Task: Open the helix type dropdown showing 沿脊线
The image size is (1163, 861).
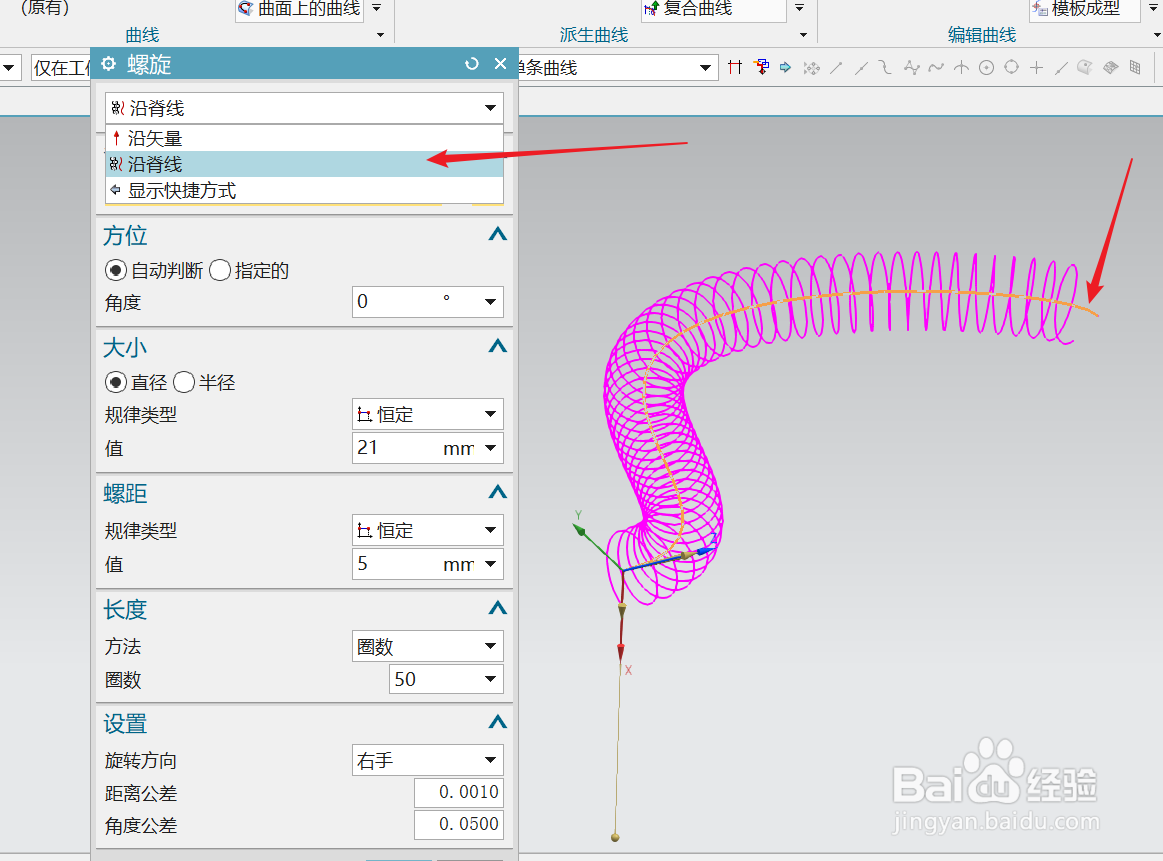Action: [304, 108]
